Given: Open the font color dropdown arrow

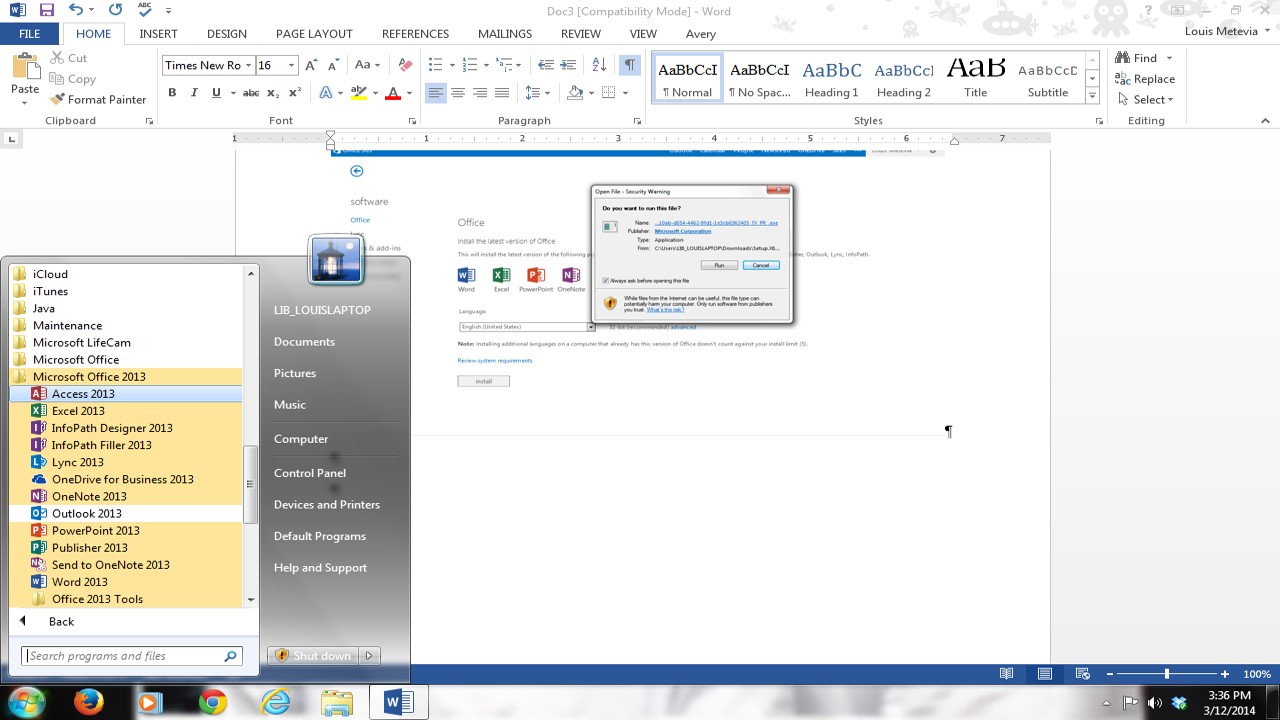Looking at the screenshot, I should click(408, 93).
